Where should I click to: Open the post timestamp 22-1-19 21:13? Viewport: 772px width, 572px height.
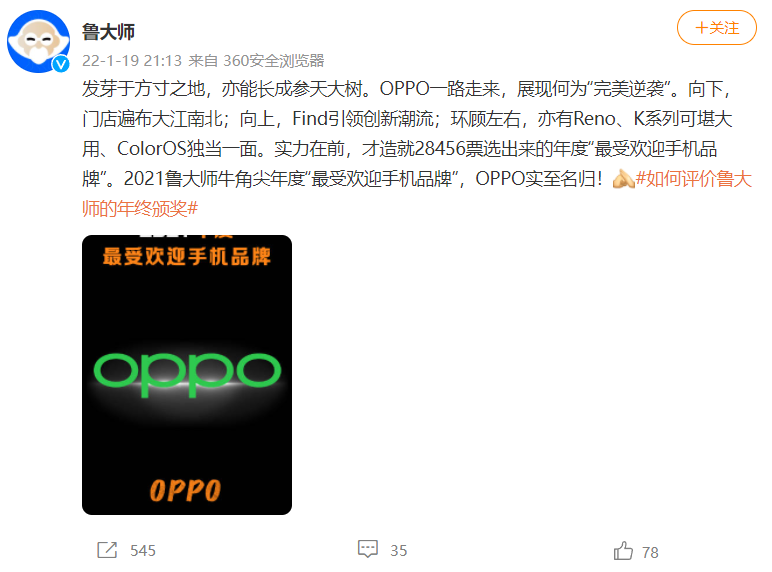pos(132,61)
